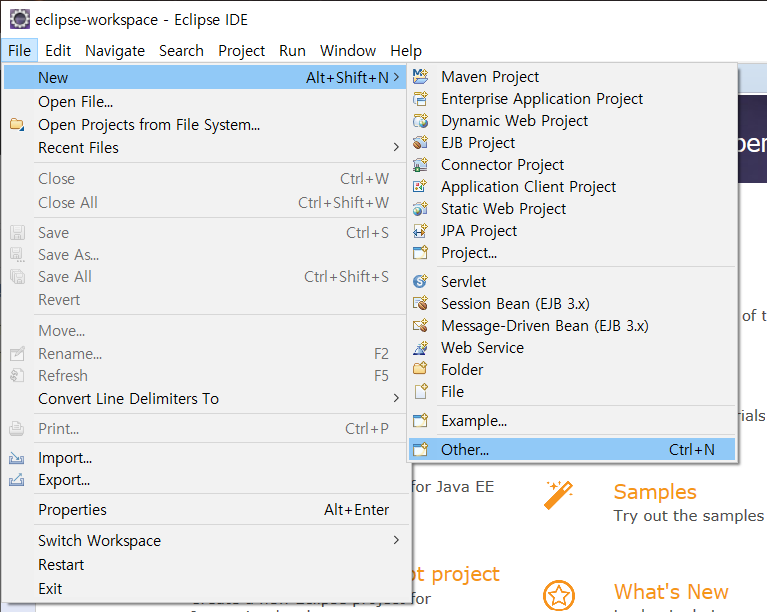The height and width of the screenshot is (612, 767).
Task: Click the Static Web Project icon
Action: 420,209
